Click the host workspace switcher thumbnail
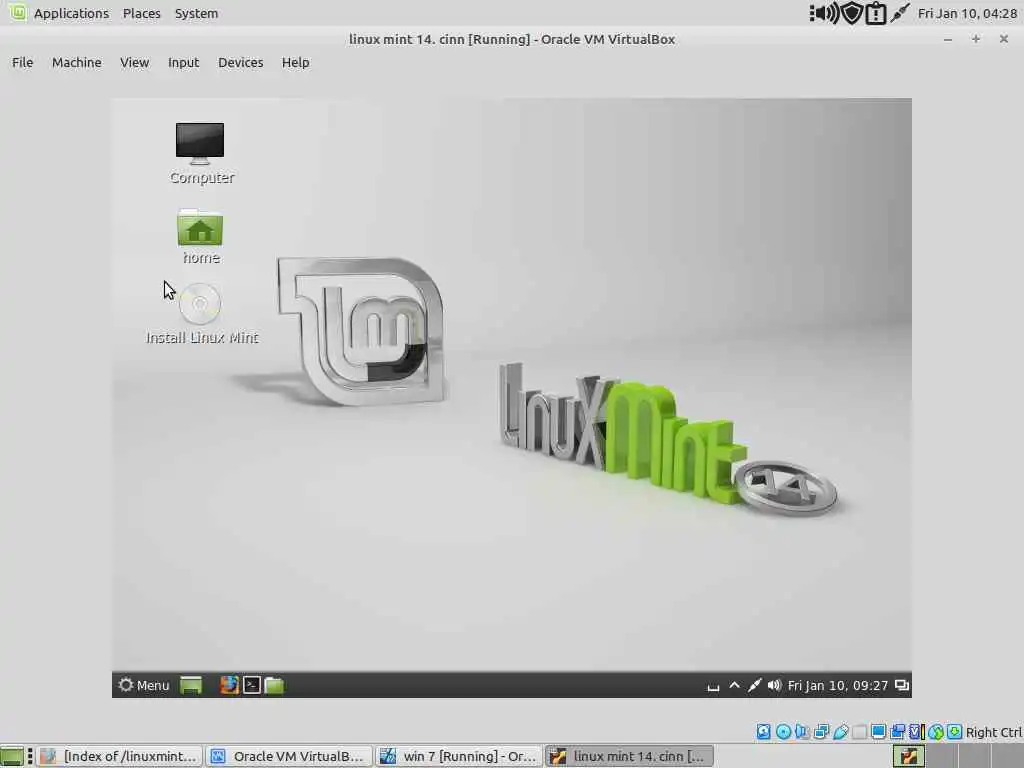The width and height of the screenshot is (1024, 768). [908, 756]
